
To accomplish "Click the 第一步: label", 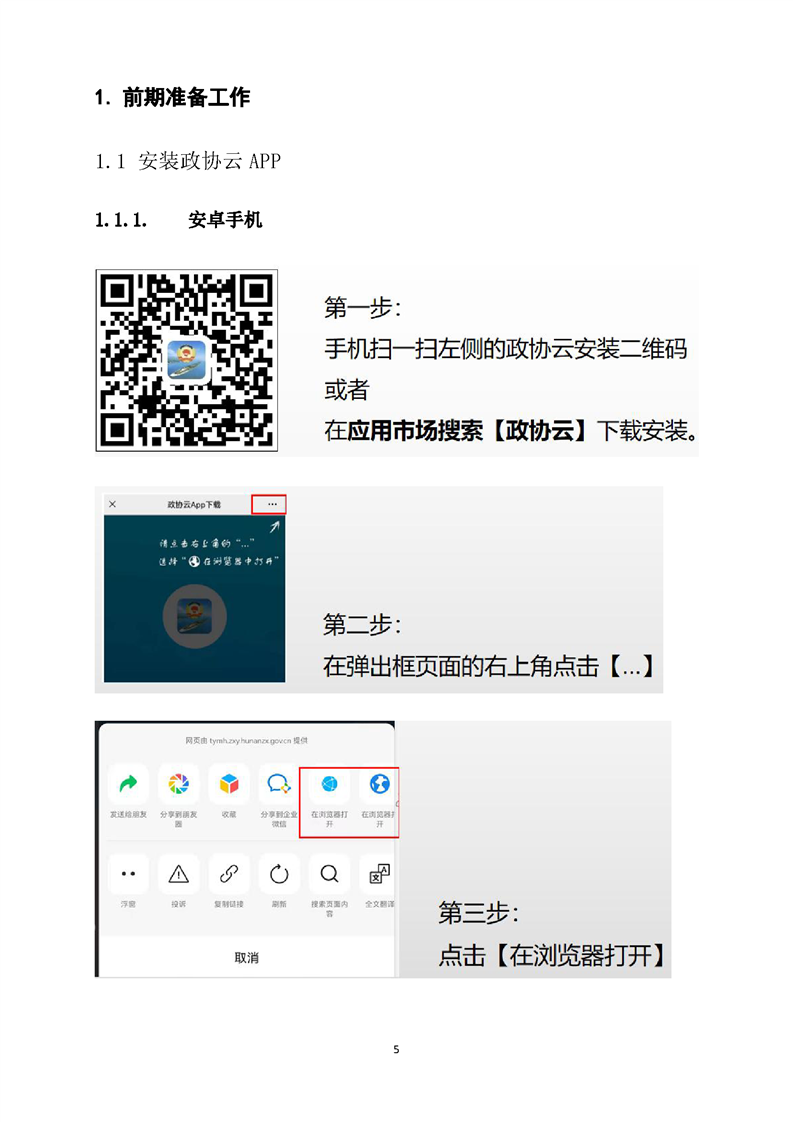I will pos(363,308).
